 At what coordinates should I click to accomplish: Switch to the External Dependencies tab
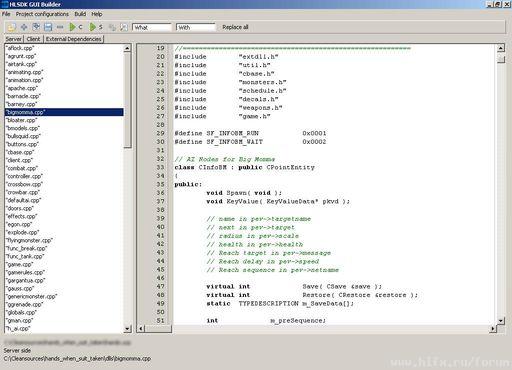[74, 39]
